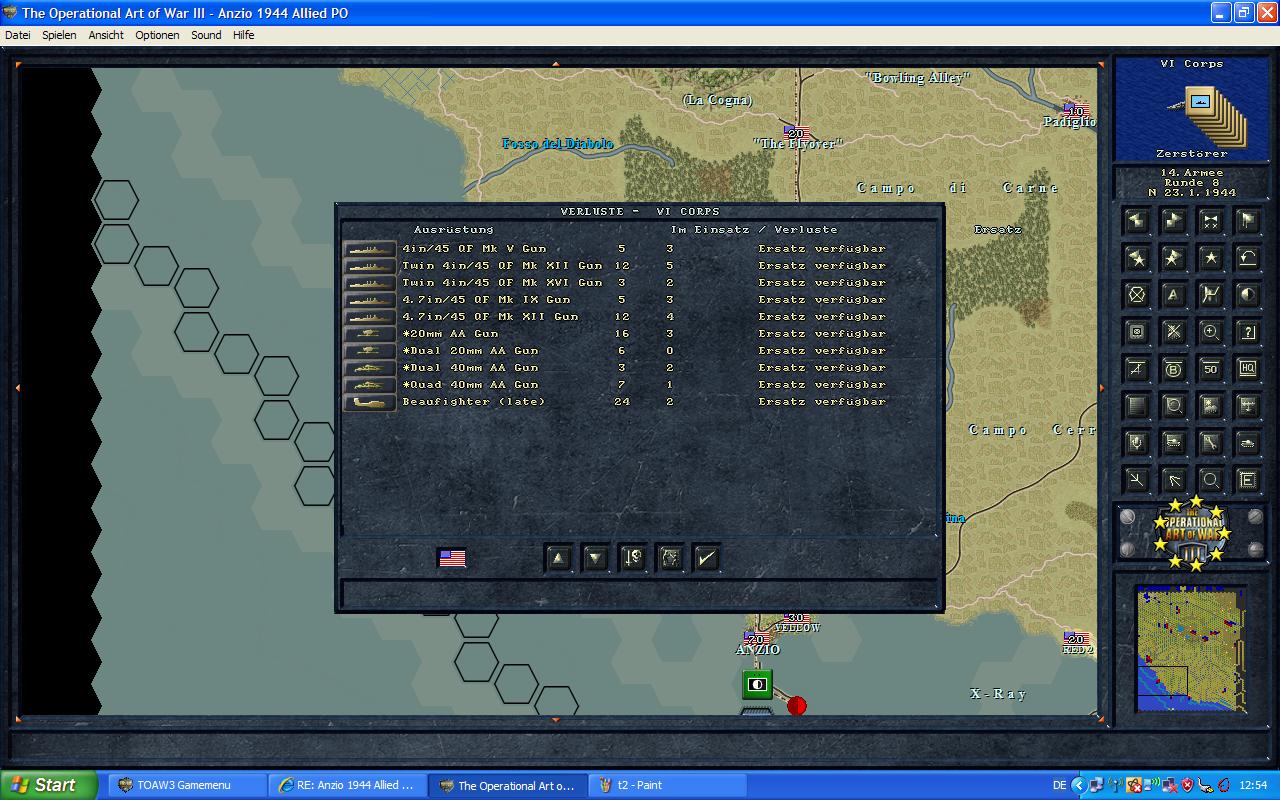Switch to 't2 - Paint' taskbar window

(667, 785)
